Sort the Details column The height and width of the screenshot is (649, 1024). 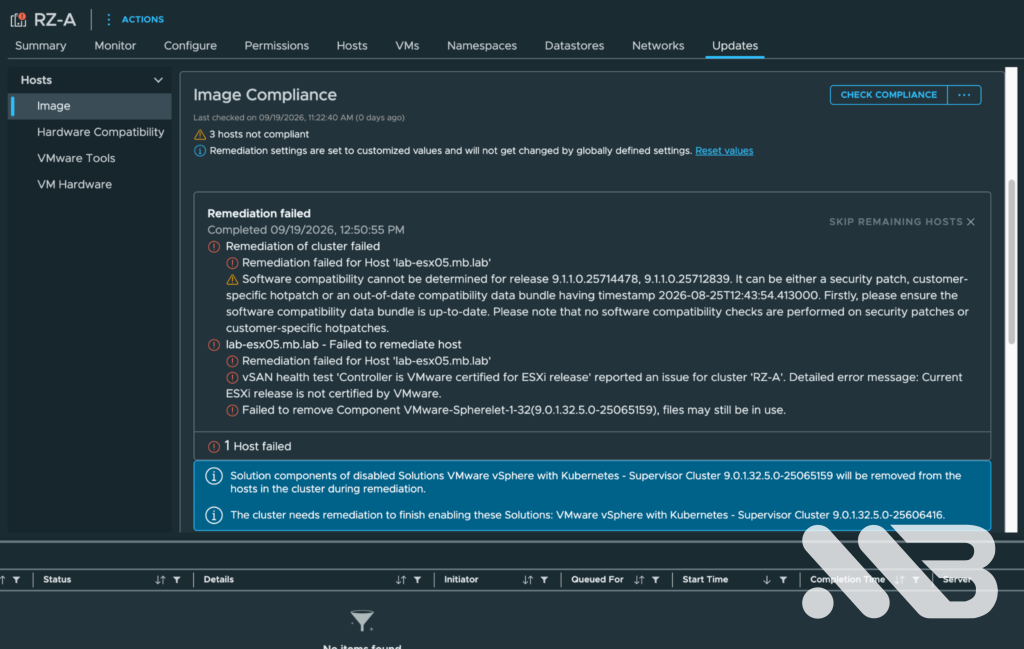point(400,580)
